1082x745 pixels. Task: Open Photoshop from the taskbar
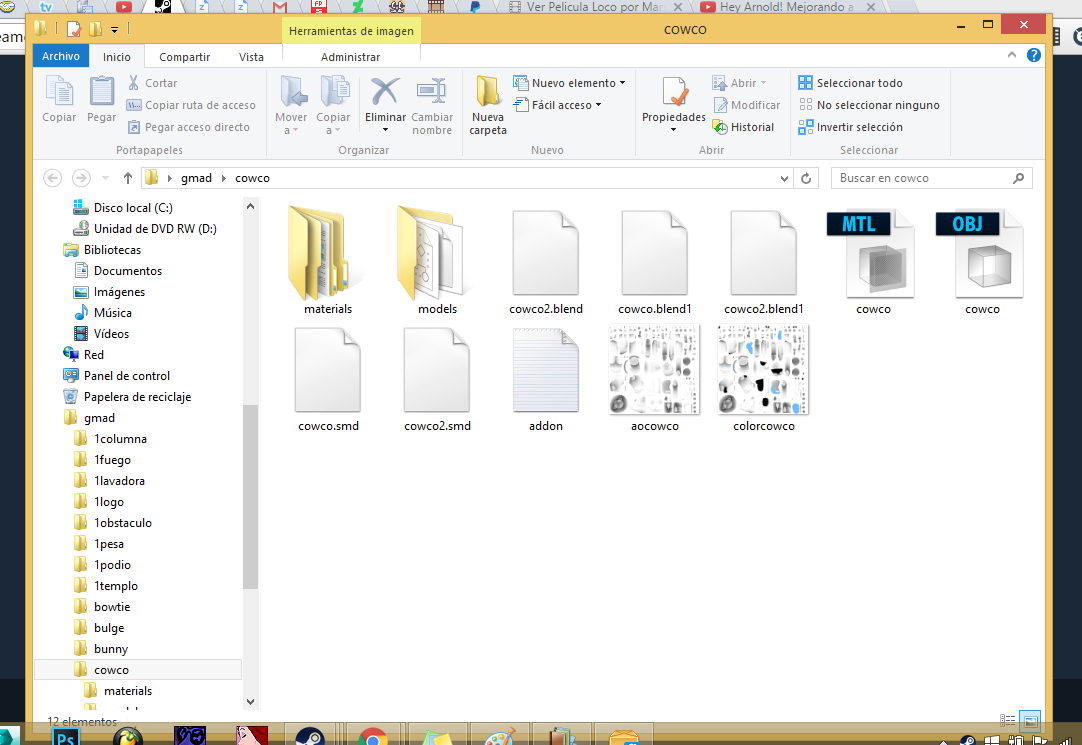tap(66, 736)
